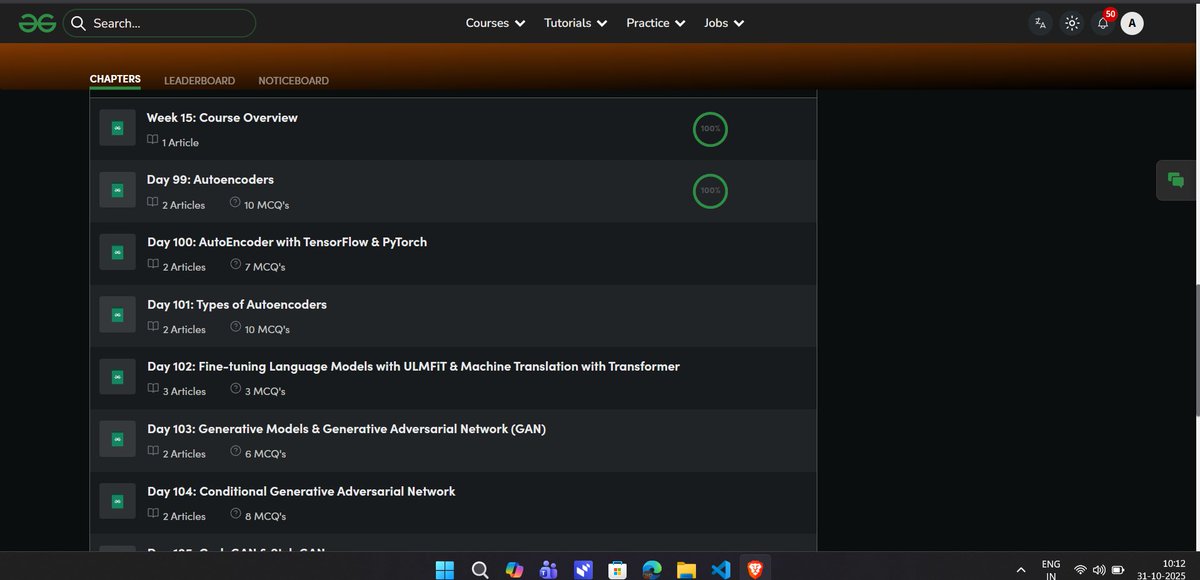
Task: Click the GeeksforGeeks logo
Action: [x=37, y=23]
